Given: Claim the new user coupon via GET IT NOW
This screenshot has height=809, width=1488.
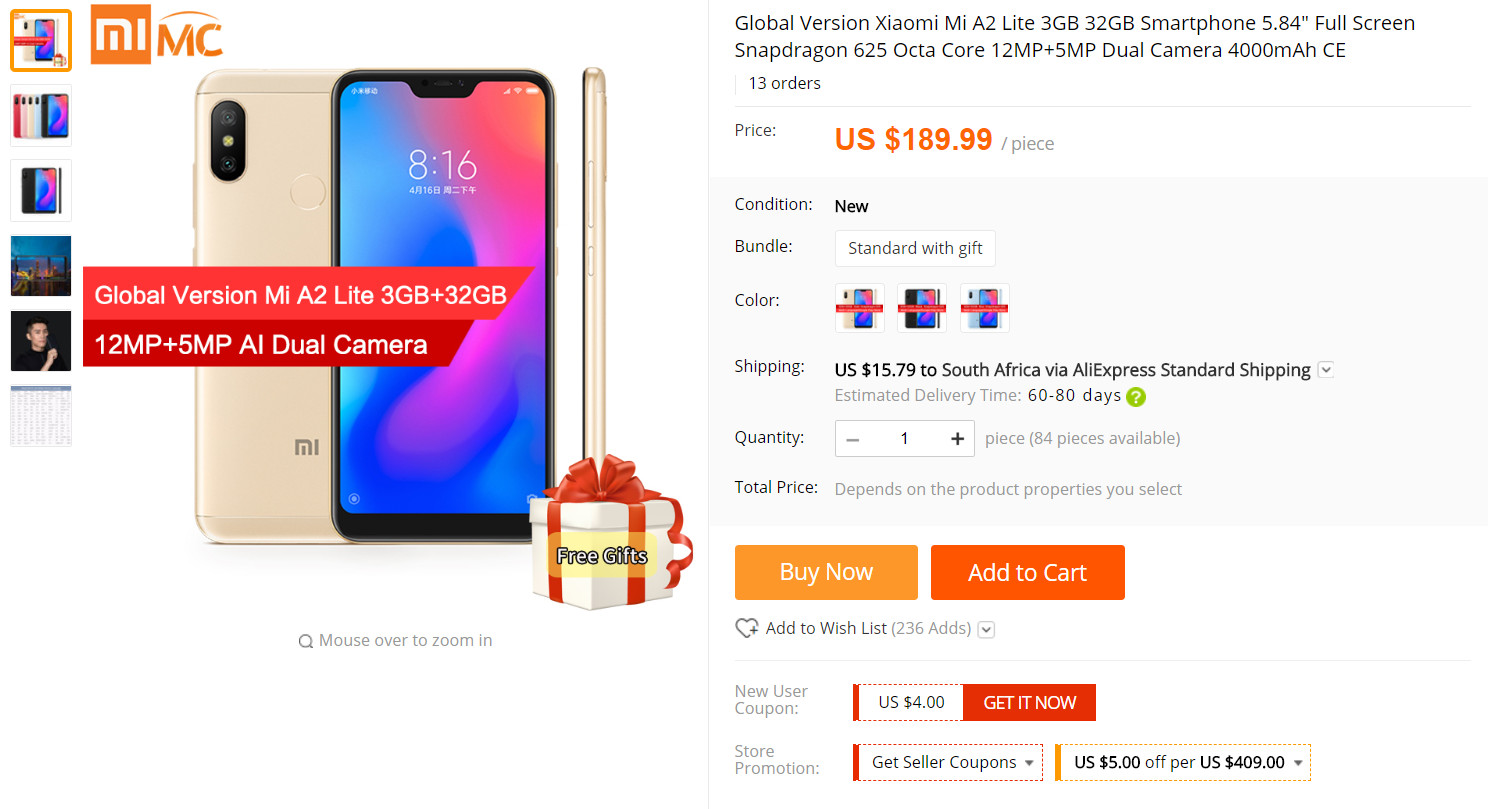Looking at the screenshot, I should click(1029, 702).
